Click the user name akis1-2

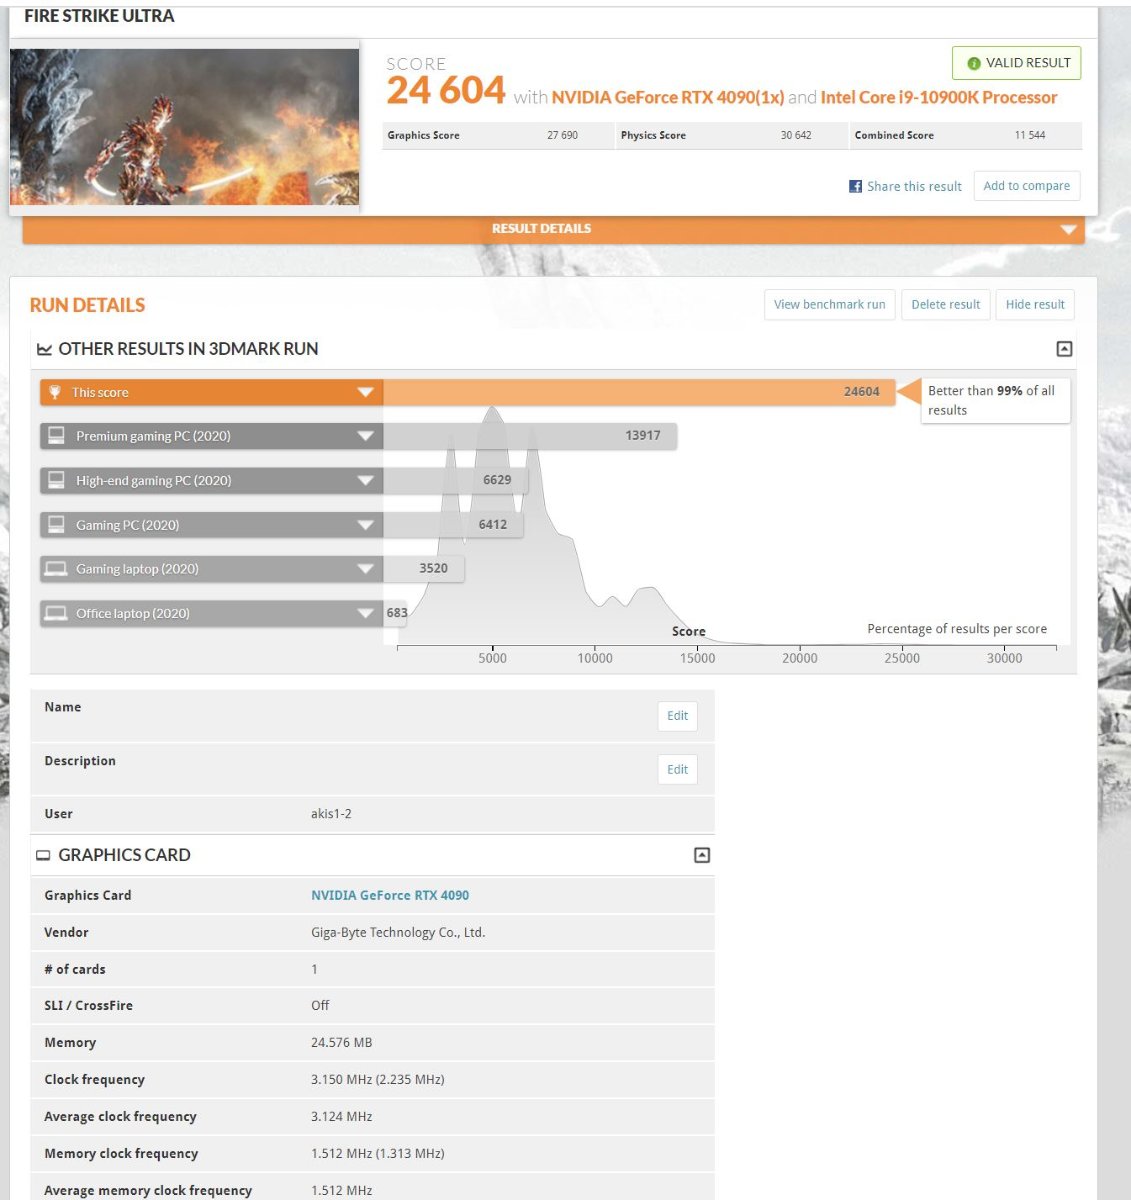pos(331,814)
